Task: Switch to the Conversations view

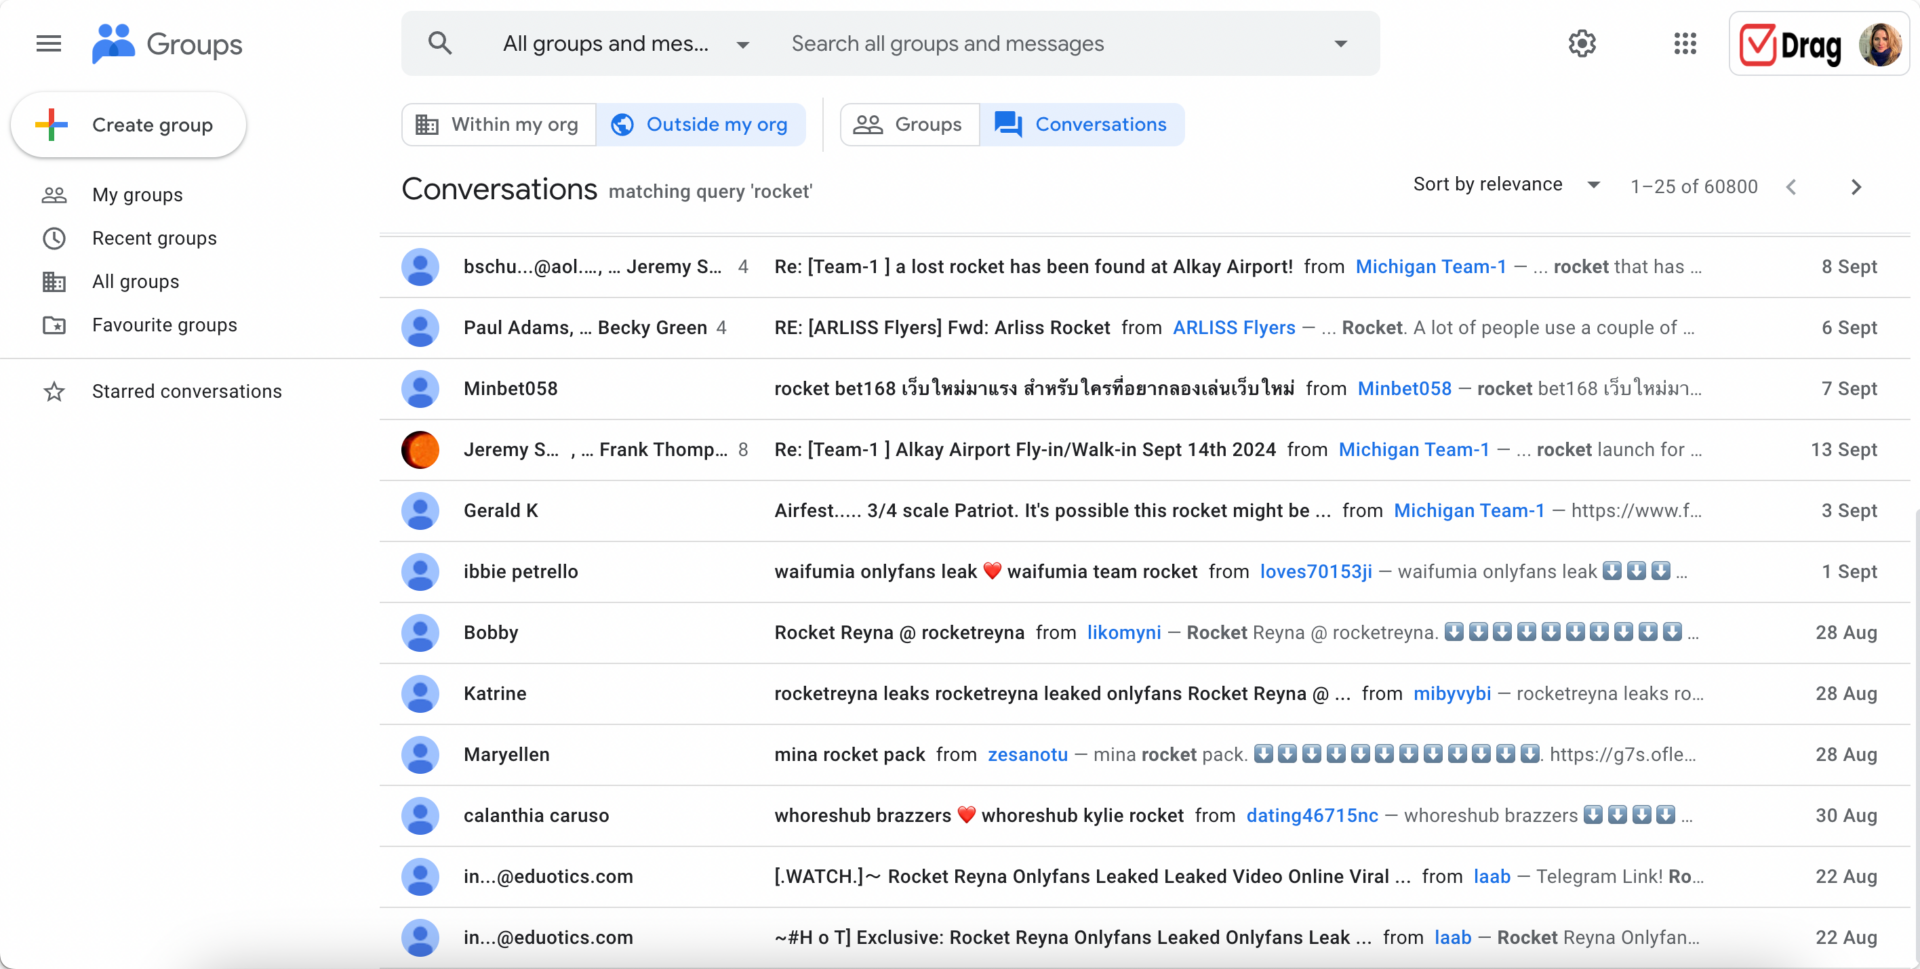Action: [1082, 125]
